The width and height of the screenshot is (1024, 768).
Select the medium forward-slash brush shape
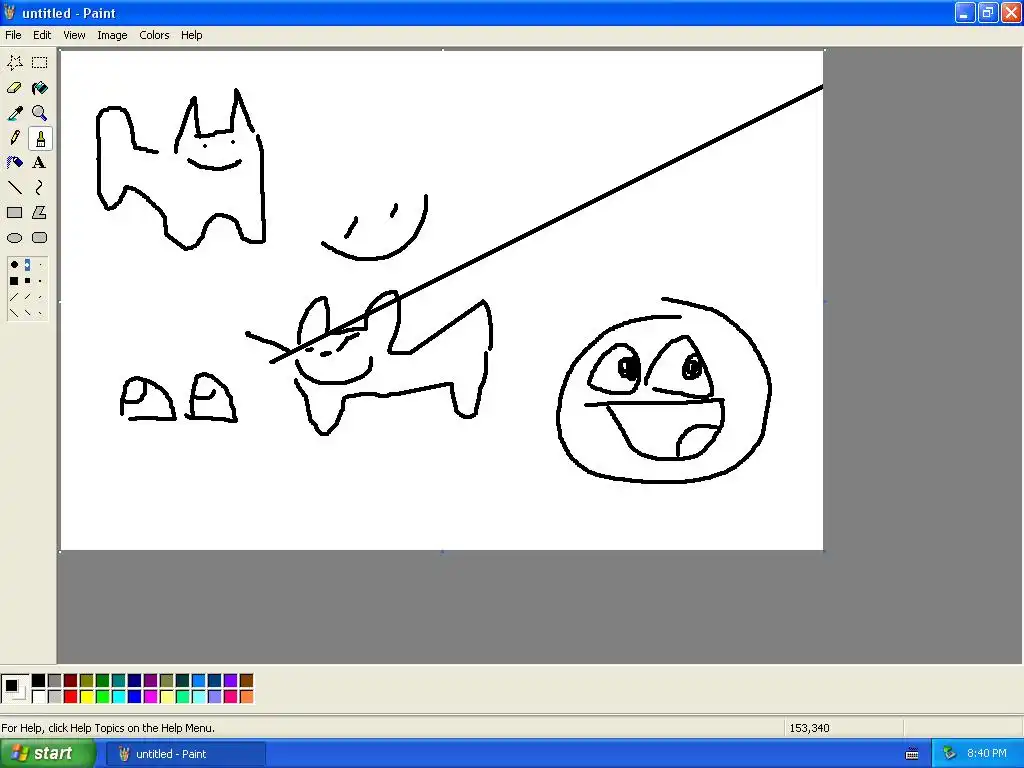(27, 297)
